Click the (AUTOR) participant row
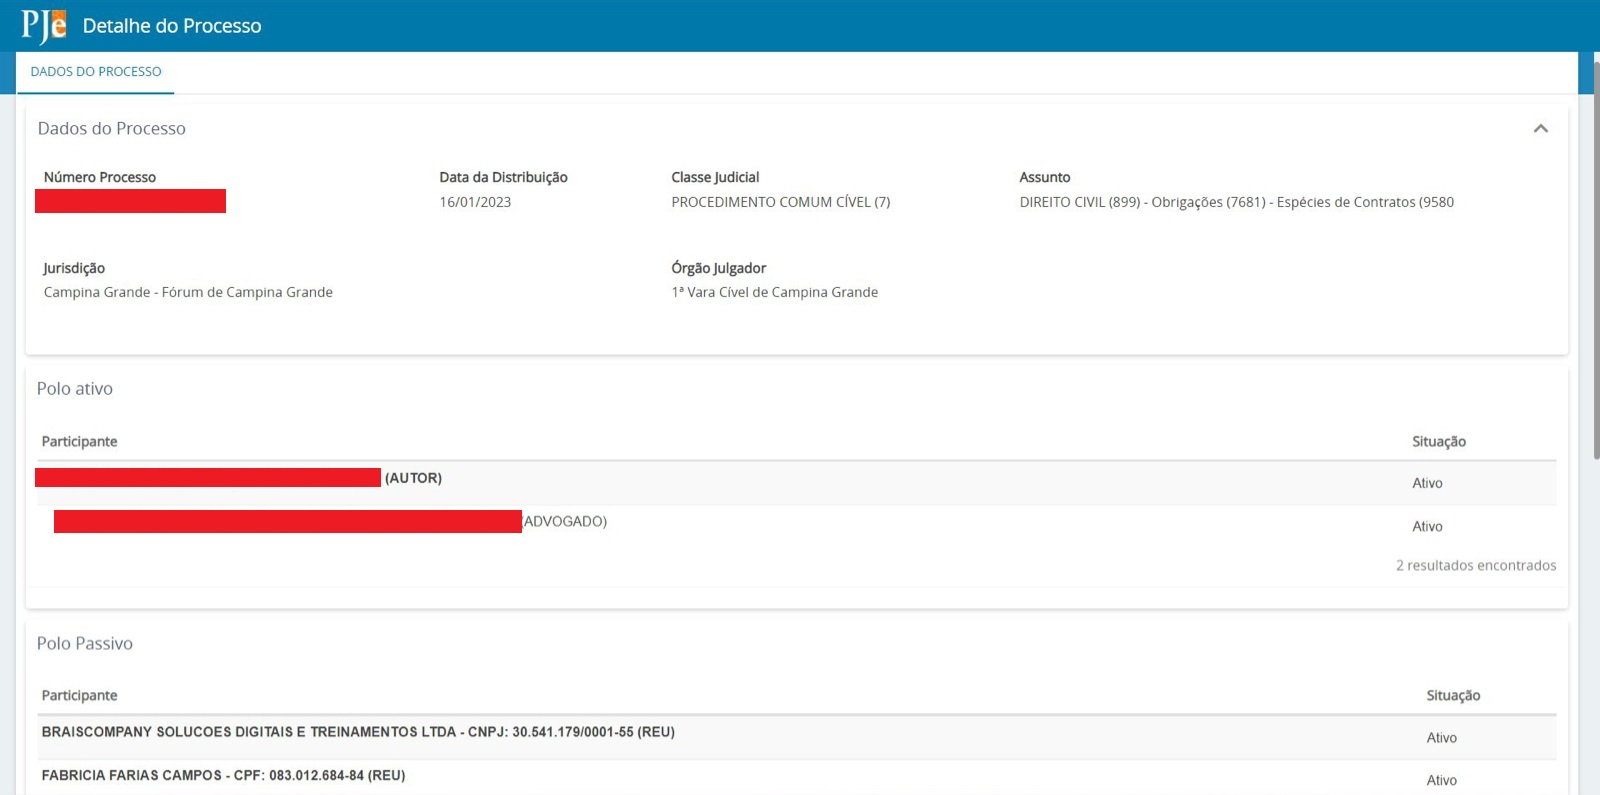 click(797, 483)
